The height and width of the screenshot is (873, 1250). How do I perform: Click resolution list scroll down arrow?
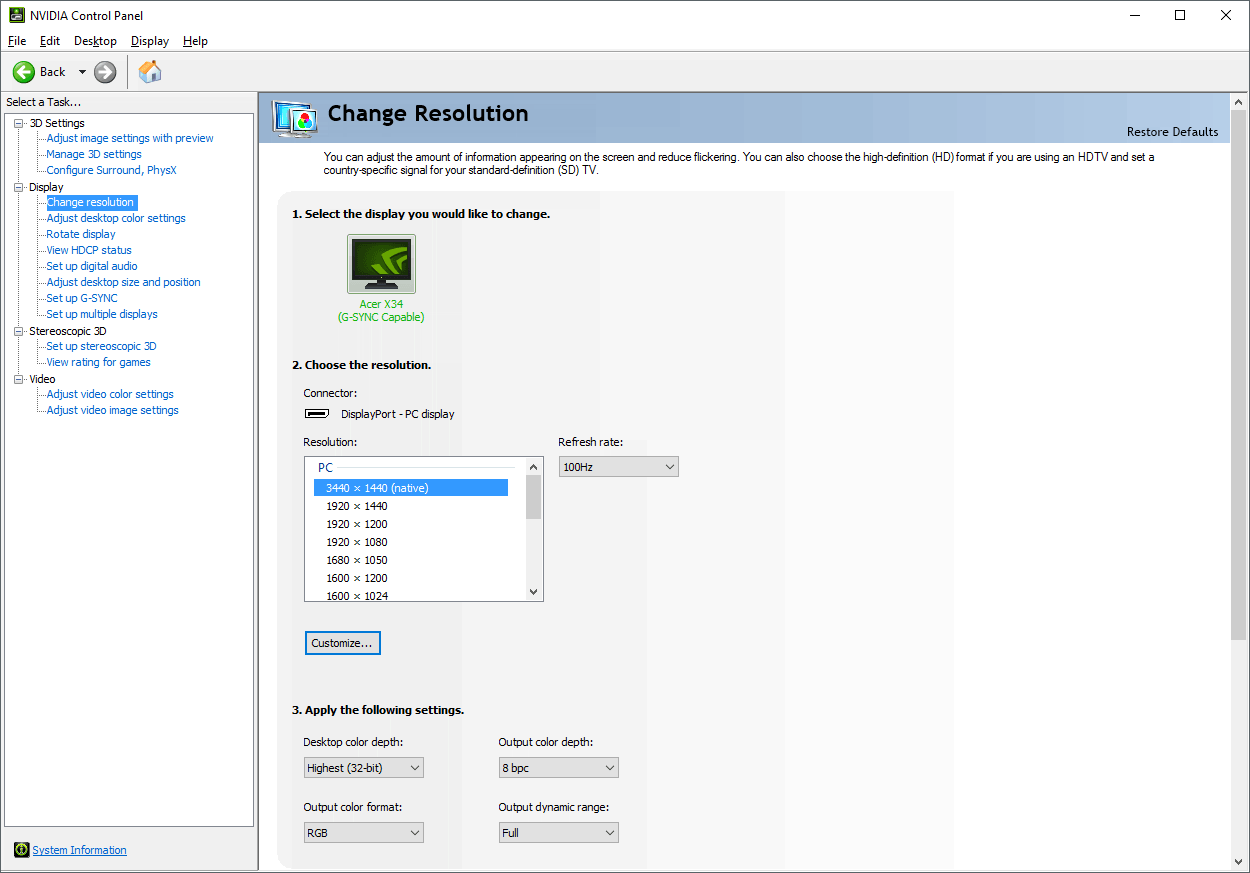click(533, 592)
